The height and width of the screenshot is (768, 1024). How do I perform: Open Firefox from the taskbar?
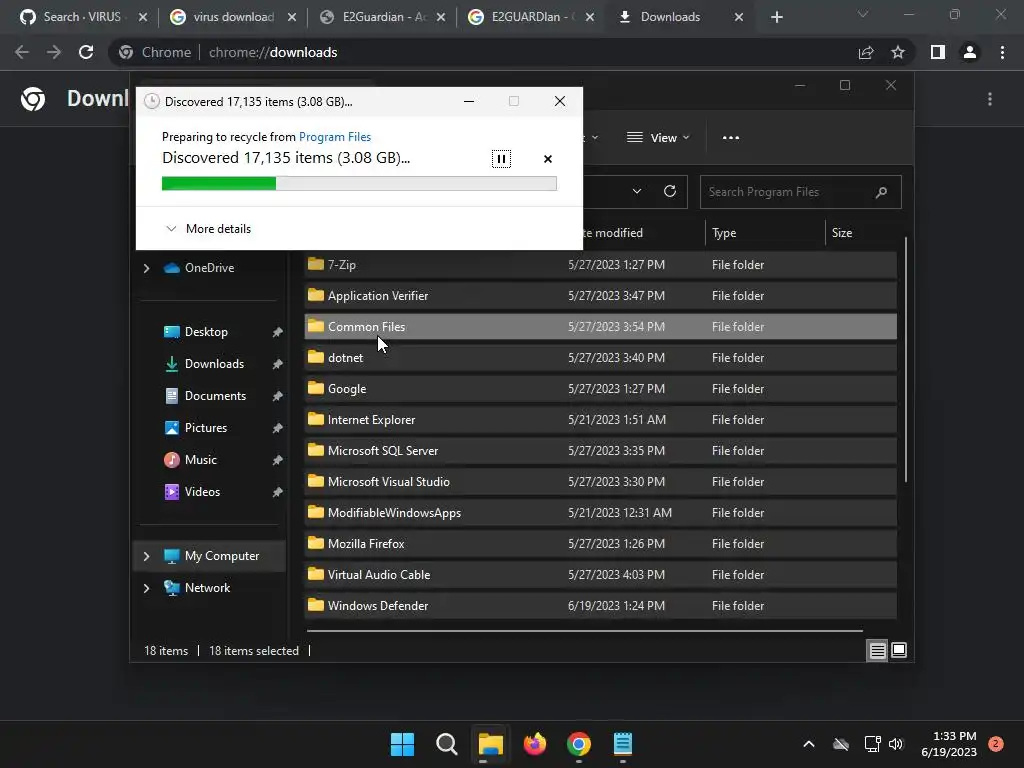pos(535,744)
